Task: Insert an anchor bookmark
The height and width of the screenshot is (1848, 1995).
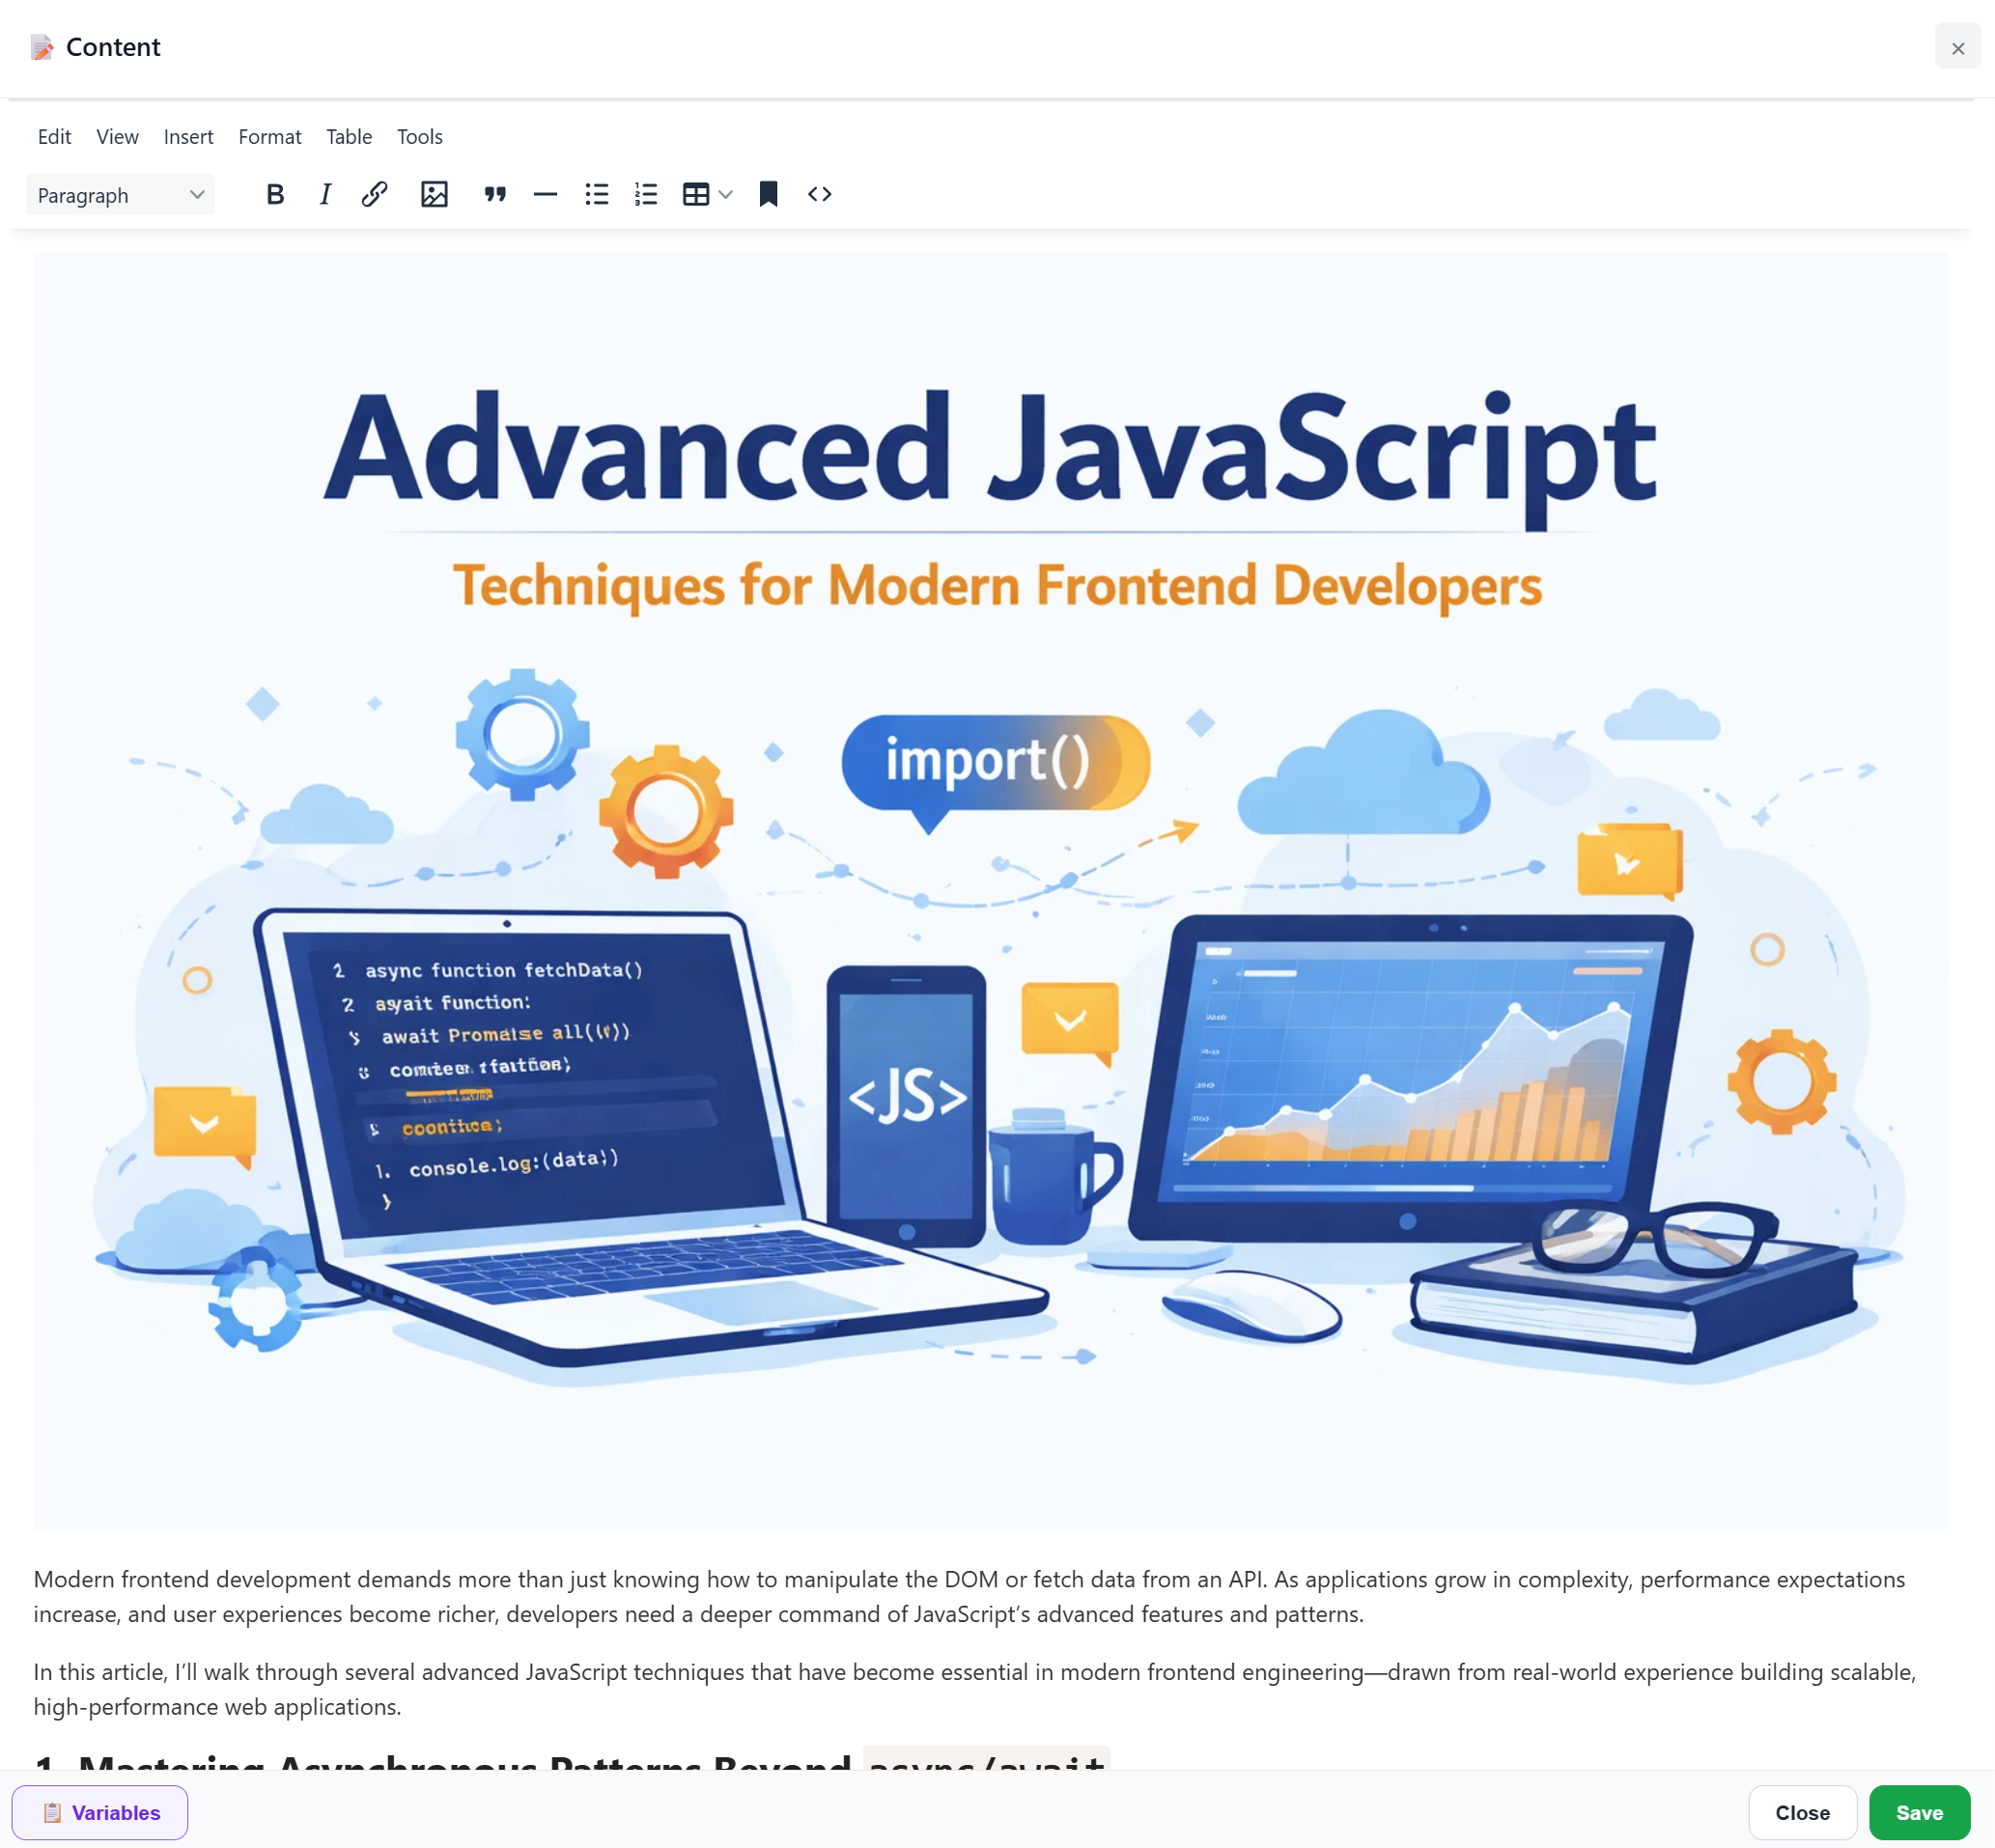Action: coord(768,194)
